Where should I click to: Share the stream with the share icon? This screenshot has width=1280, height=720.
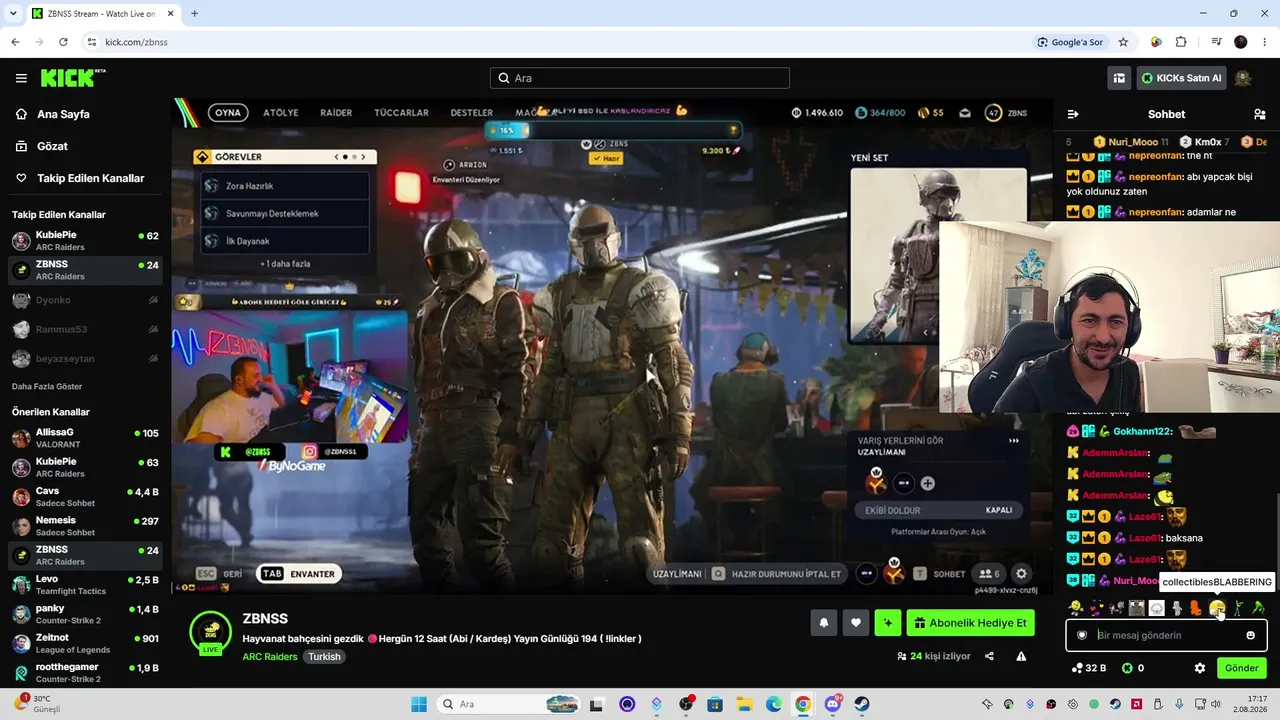coord(989,656)
